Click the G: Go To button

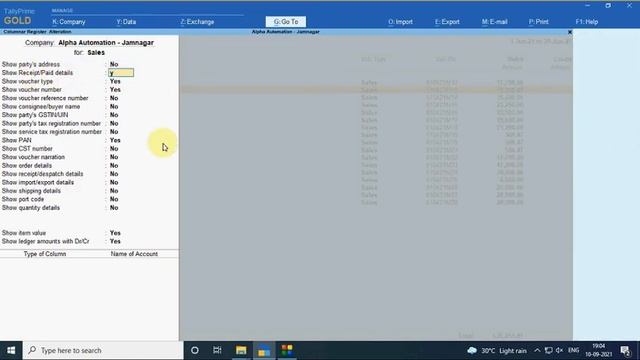point(286,22)
